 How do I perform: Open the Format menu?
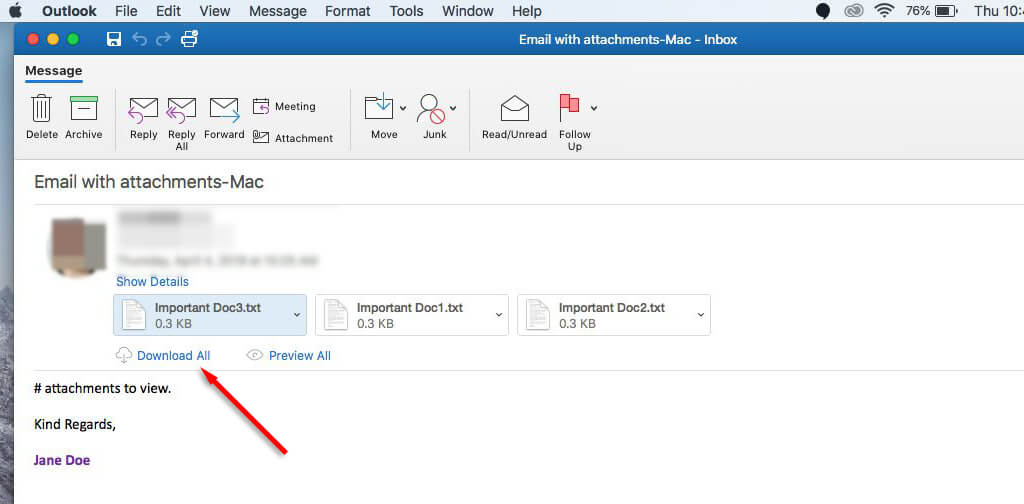point(347,11)
